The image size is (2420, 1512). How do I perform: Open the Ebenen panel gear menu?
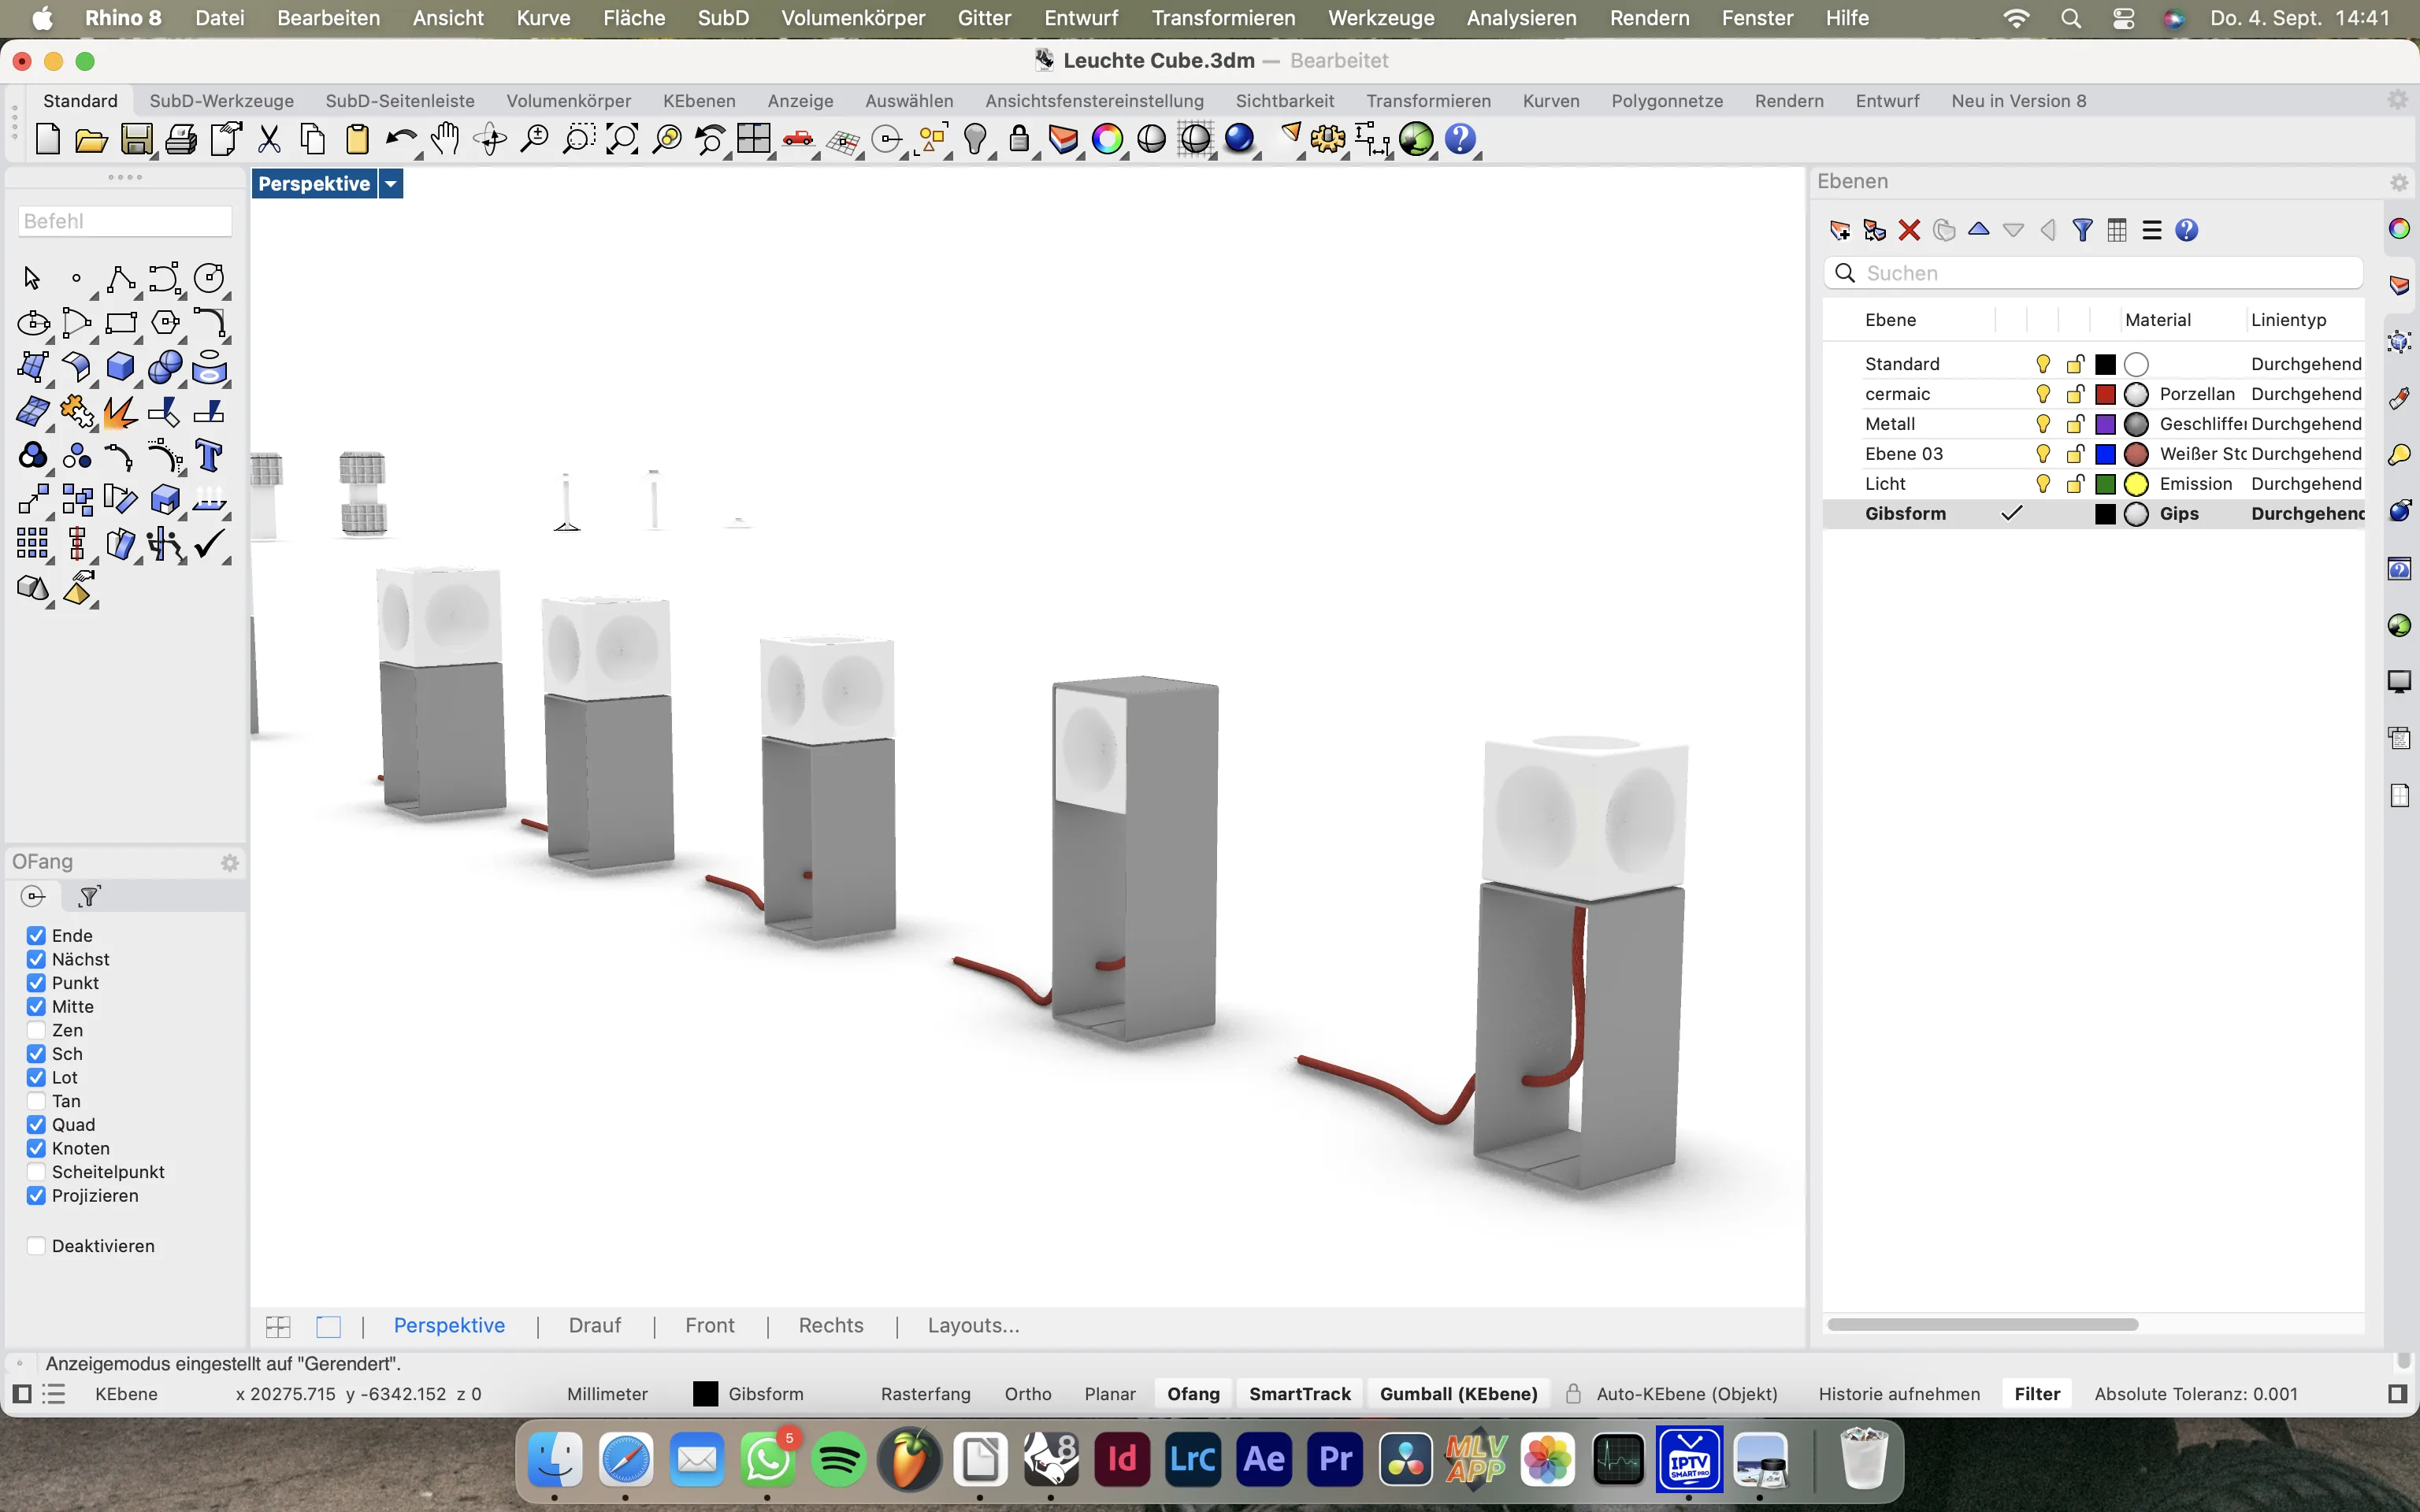click(2399, 182)
